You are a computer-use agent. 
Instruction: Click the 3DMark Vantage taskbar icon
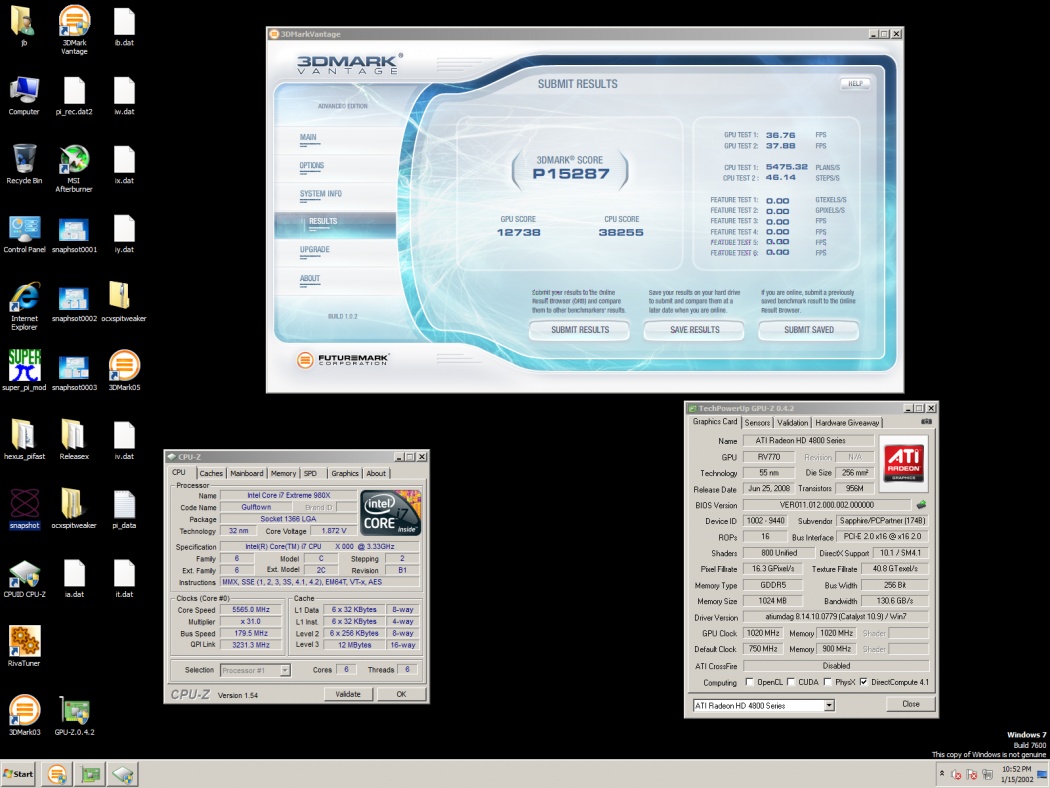57,774
